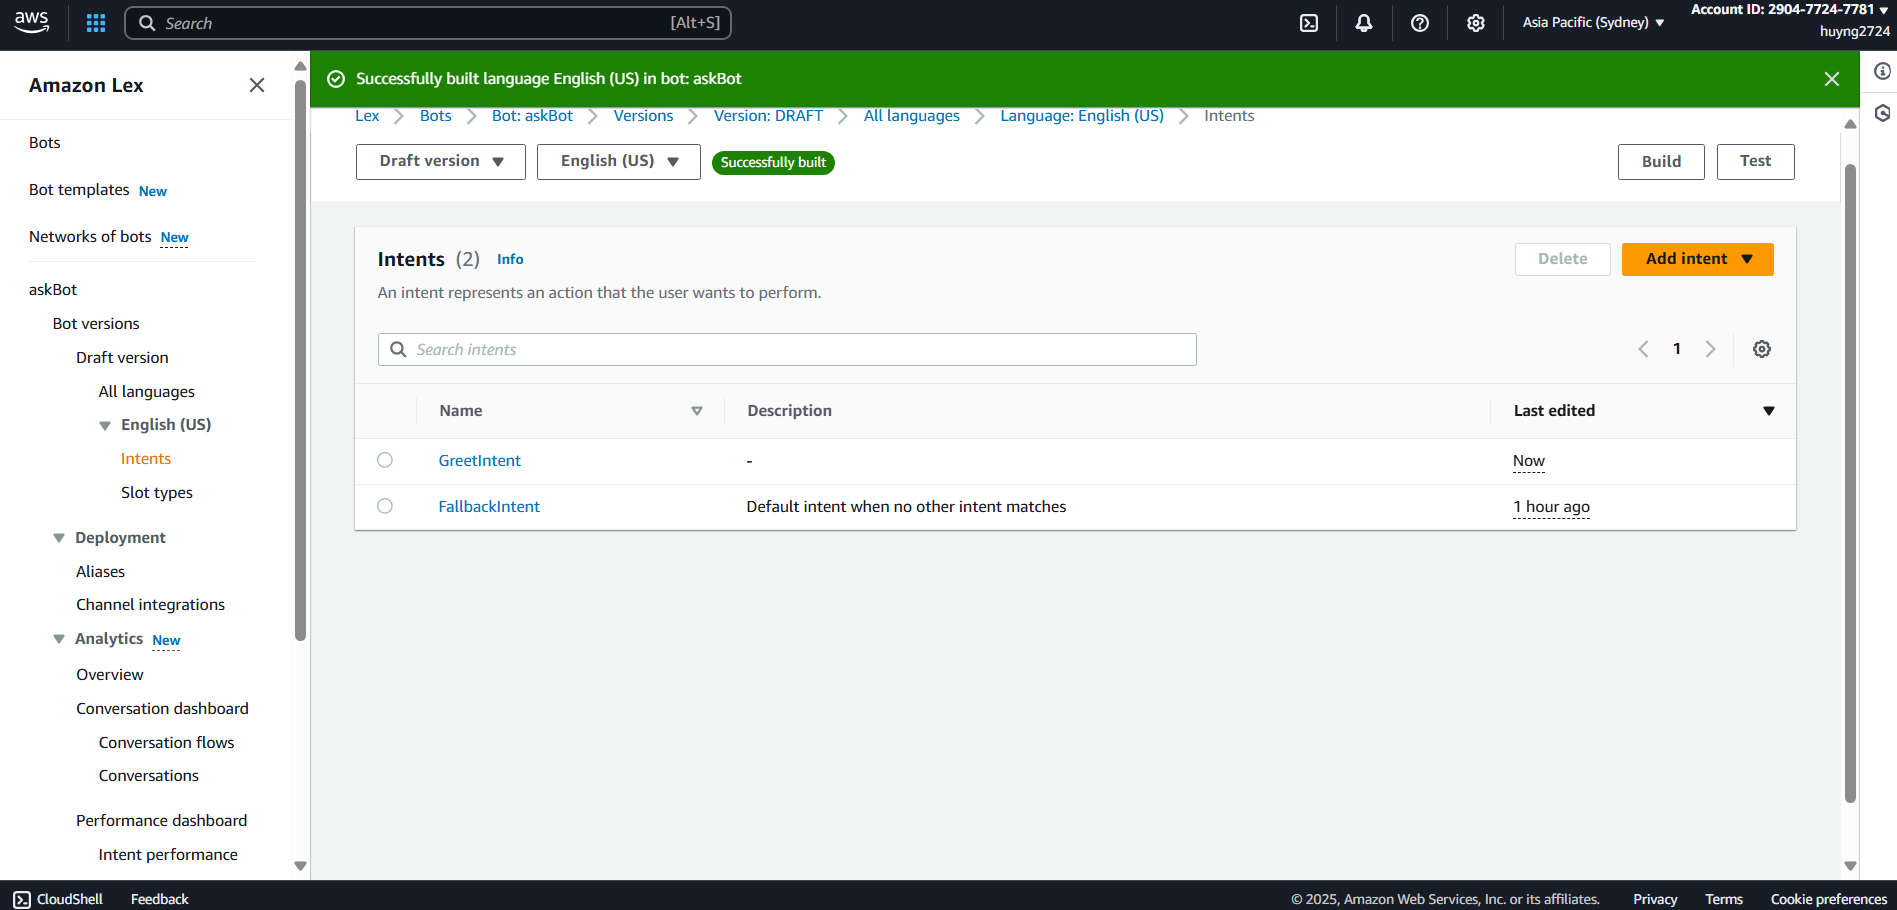Open the AWS services grid menu
This screenshot has width=1897, height=910.
96,23
